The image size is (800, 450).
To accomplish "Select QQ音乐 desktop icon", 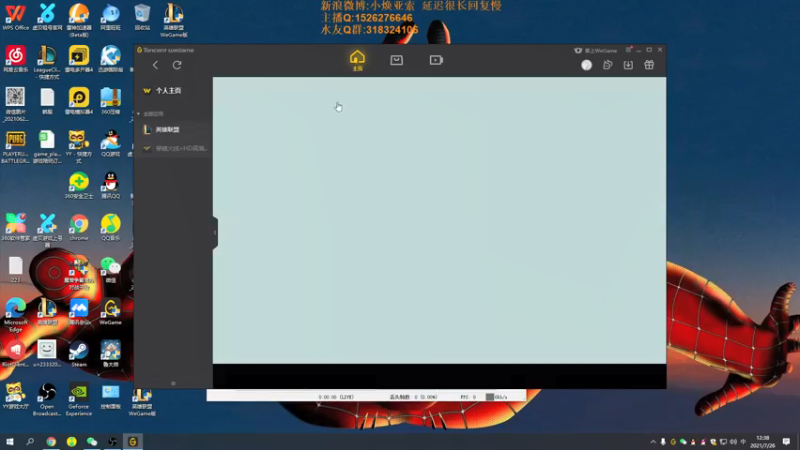I will point(110,228).
